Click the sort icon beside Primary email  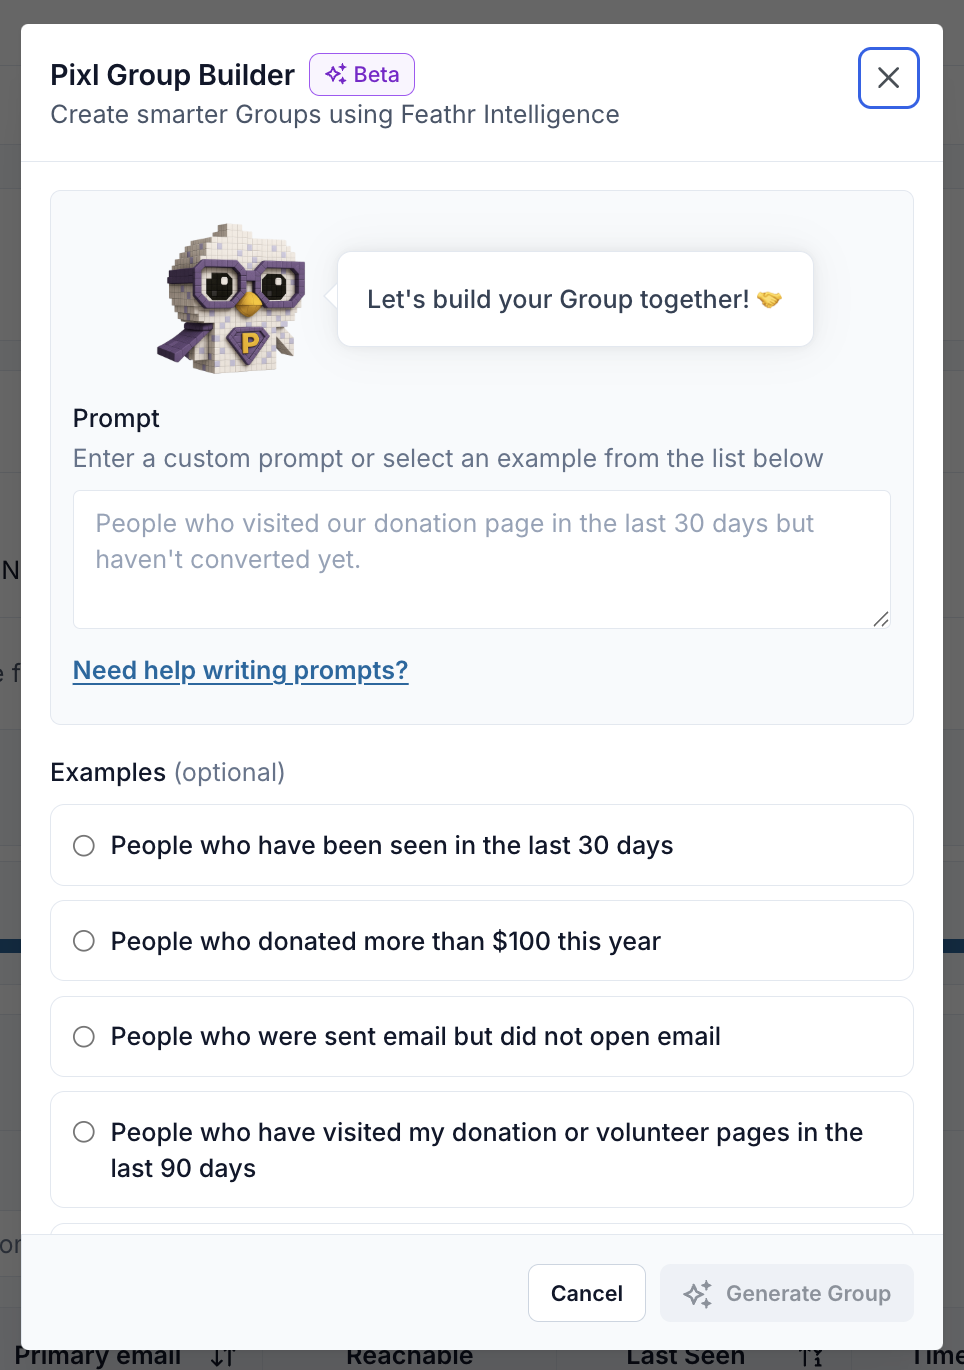(223, 1357)
